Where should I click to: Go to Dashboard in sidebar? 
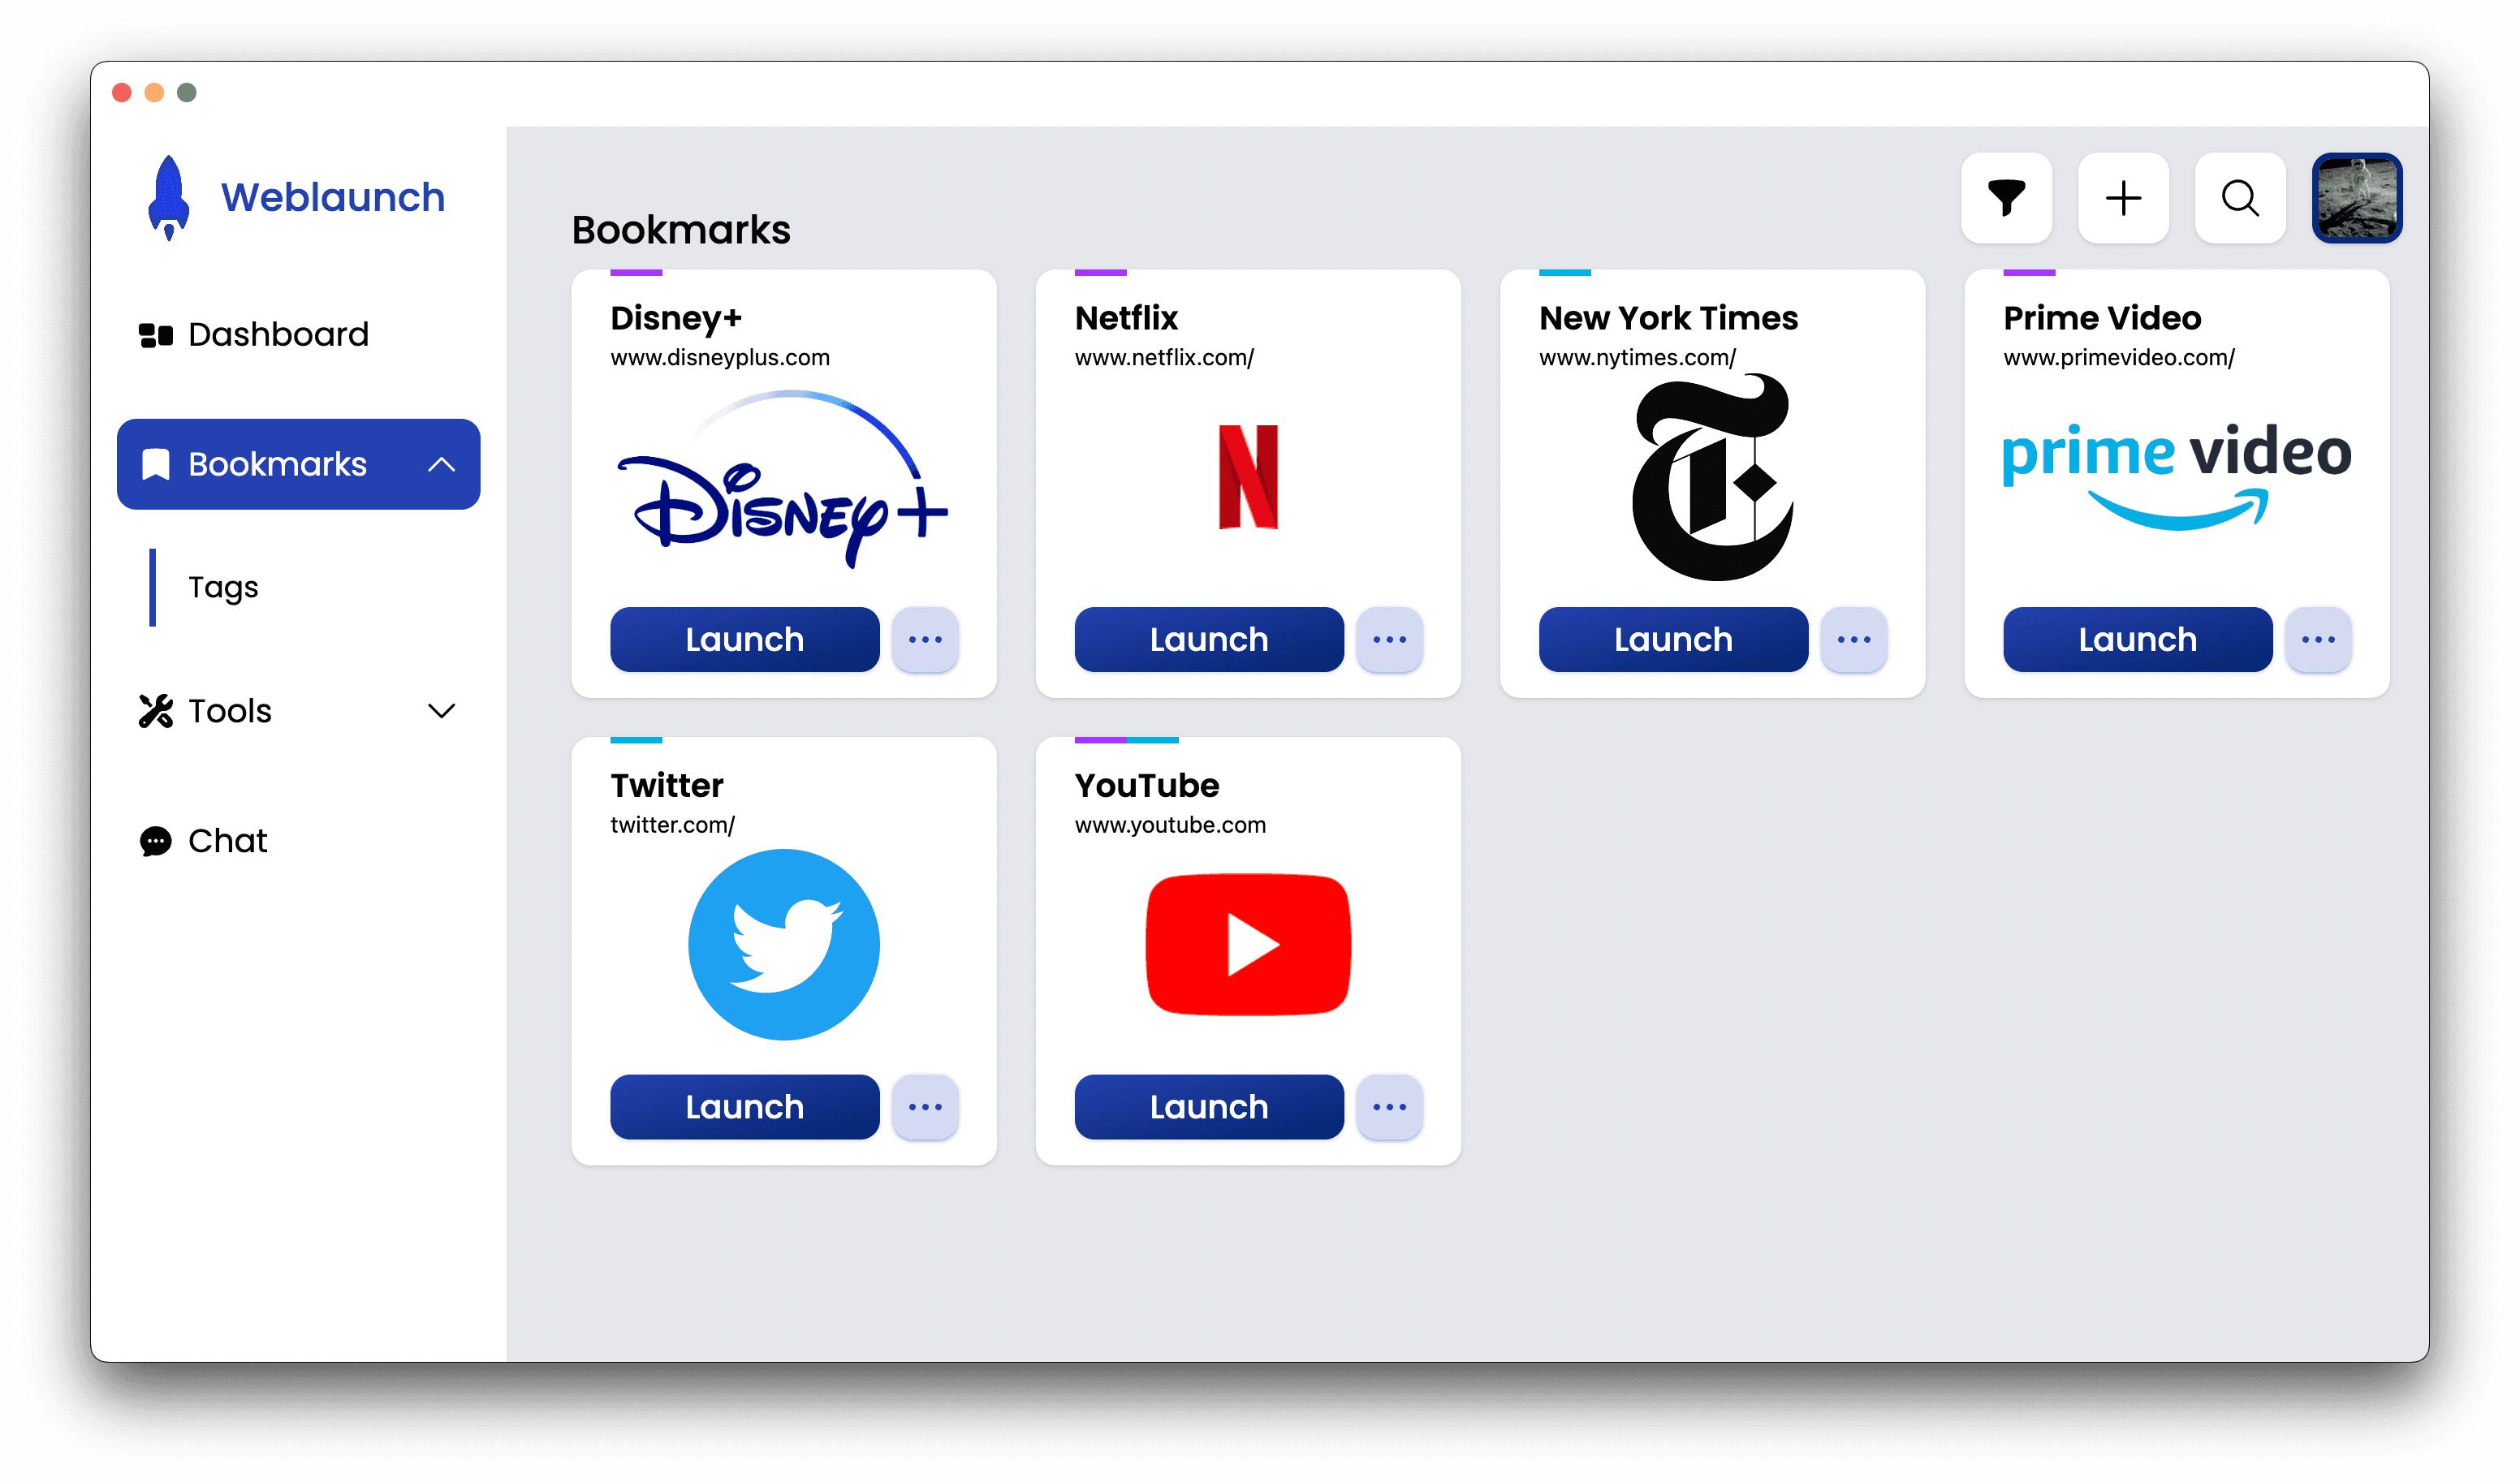(254, 334)
